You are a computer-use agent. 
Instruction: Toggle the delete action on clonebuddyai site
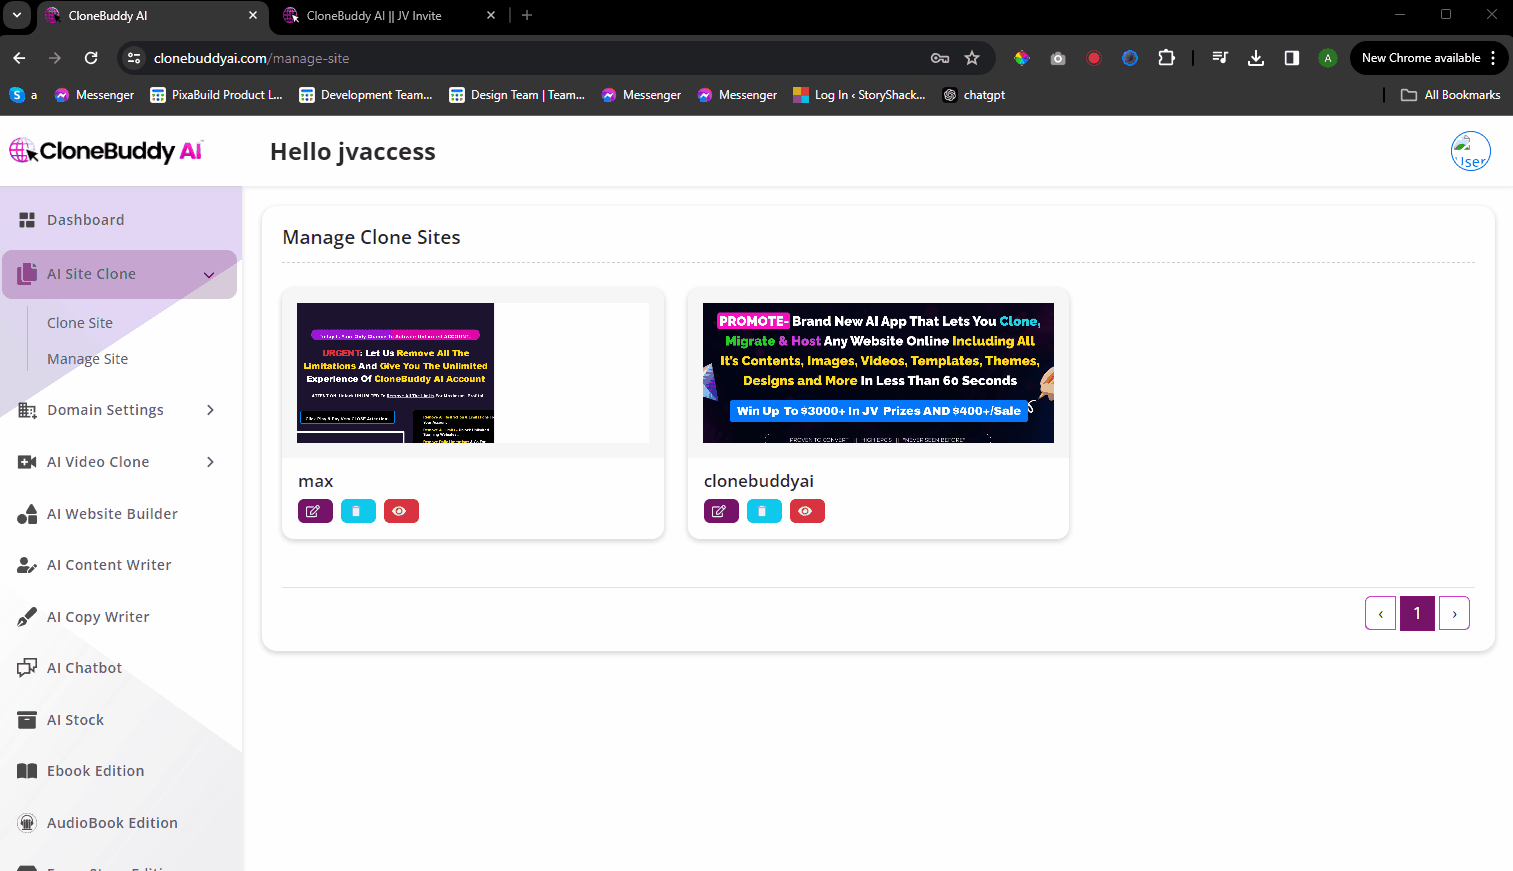tap(764, 511)
